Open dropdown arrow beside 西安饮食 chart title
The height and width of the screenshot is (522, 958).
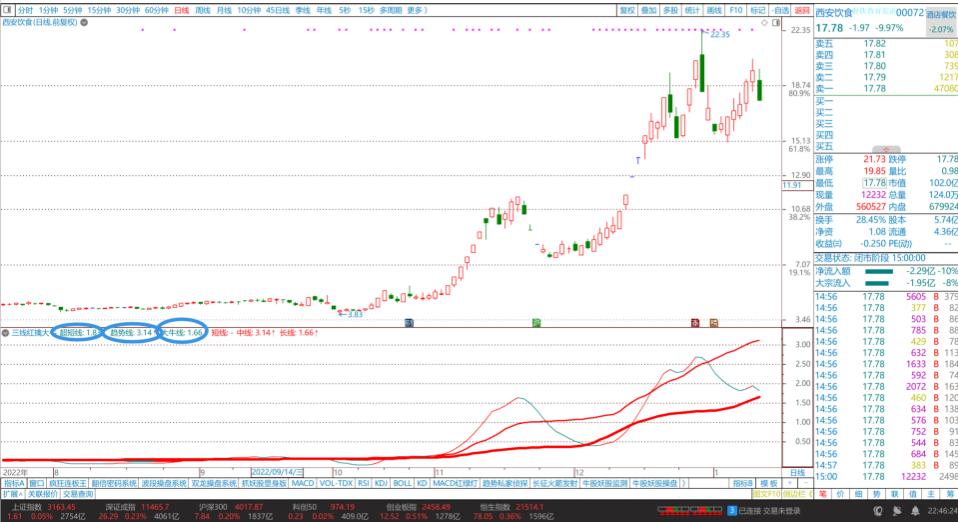84,22
